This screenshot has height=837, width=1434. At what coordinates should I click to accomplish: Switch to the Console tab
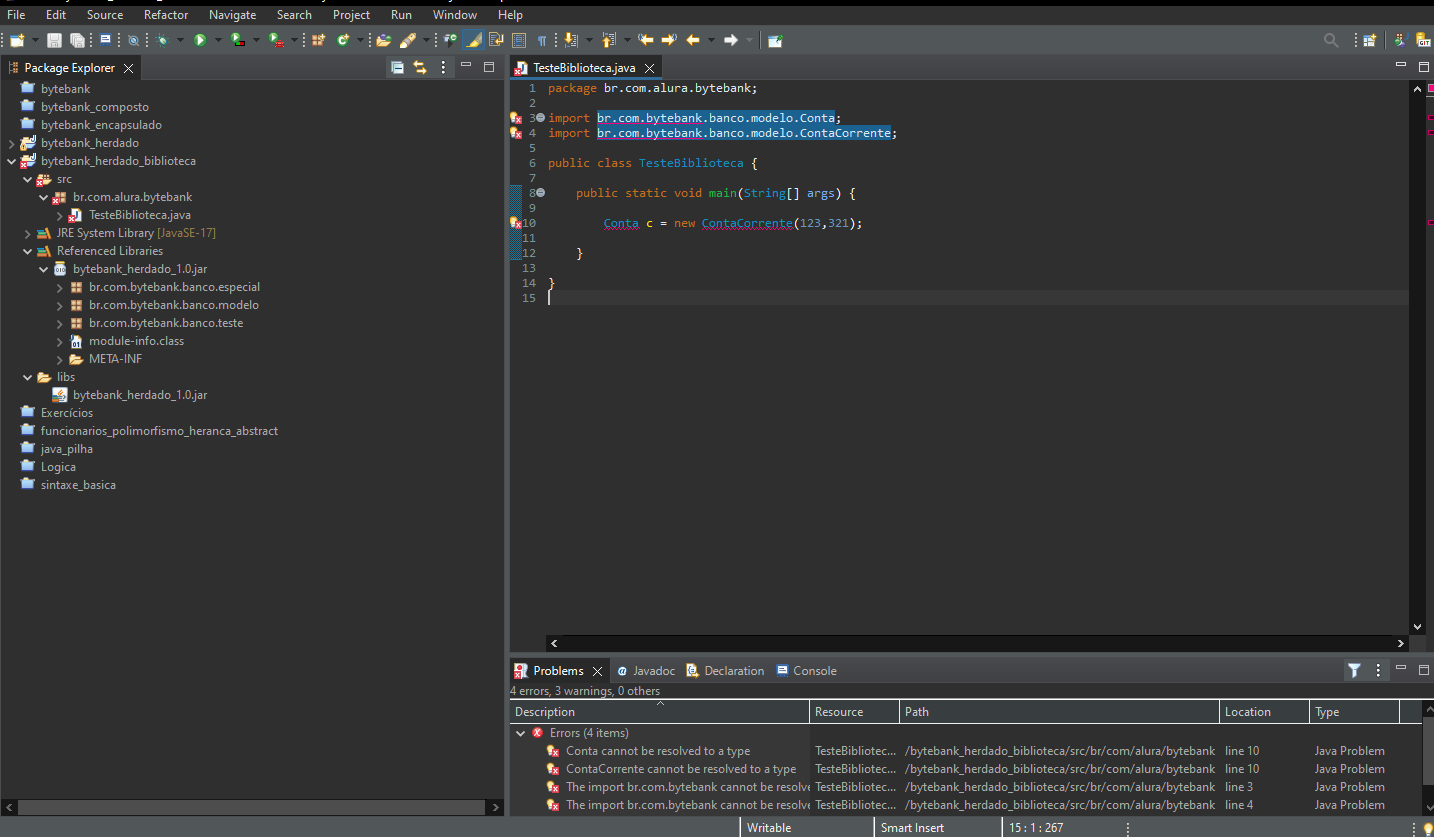pyautogui.click(x=806, y=670)
